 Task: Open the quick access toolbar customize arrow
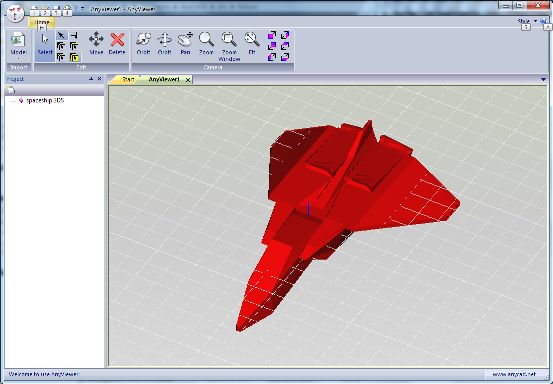pyautogui.click(x=82, y=9)
